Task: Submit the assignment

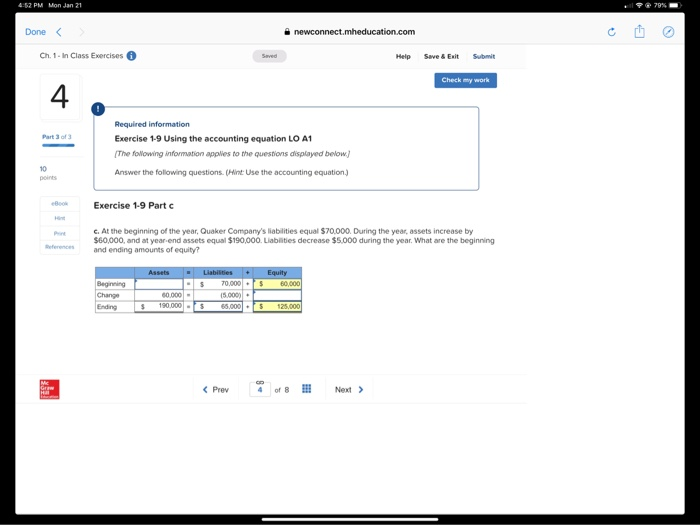Action: pos(484,56)
